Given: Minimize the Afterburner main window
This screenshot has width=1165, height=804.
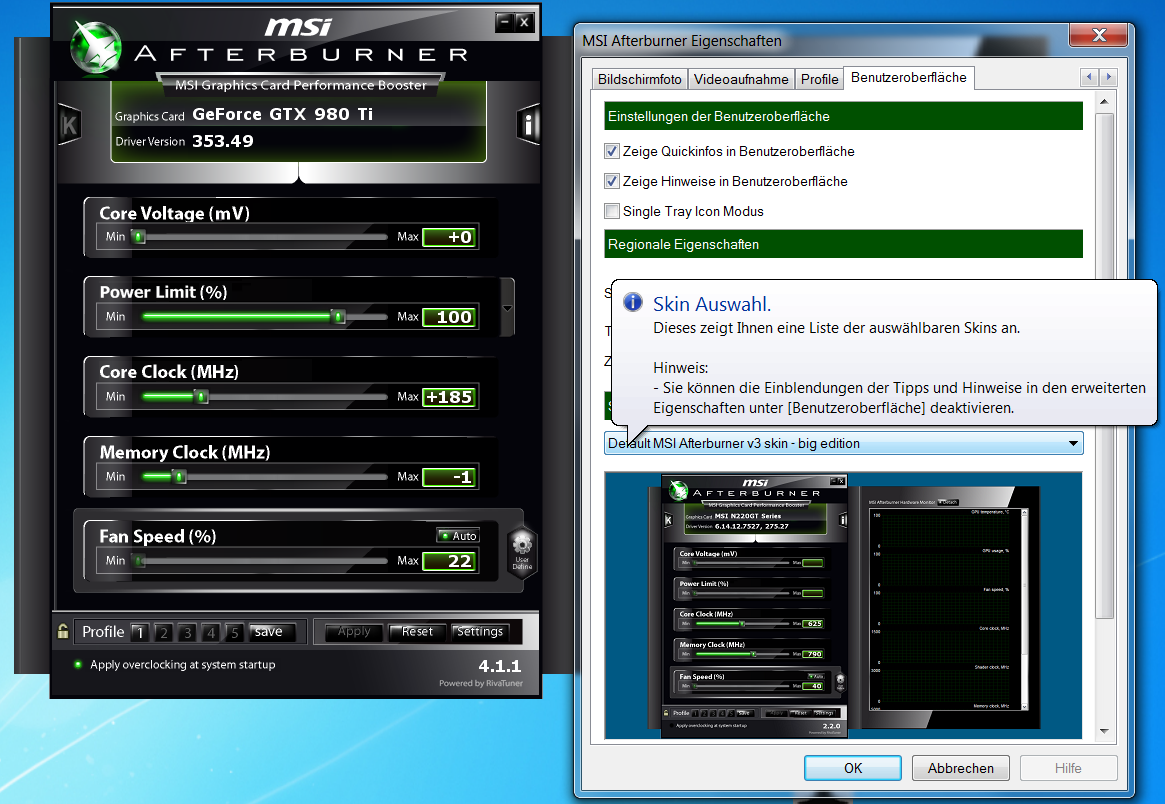Looking at the screenshot, I should 504,22.
